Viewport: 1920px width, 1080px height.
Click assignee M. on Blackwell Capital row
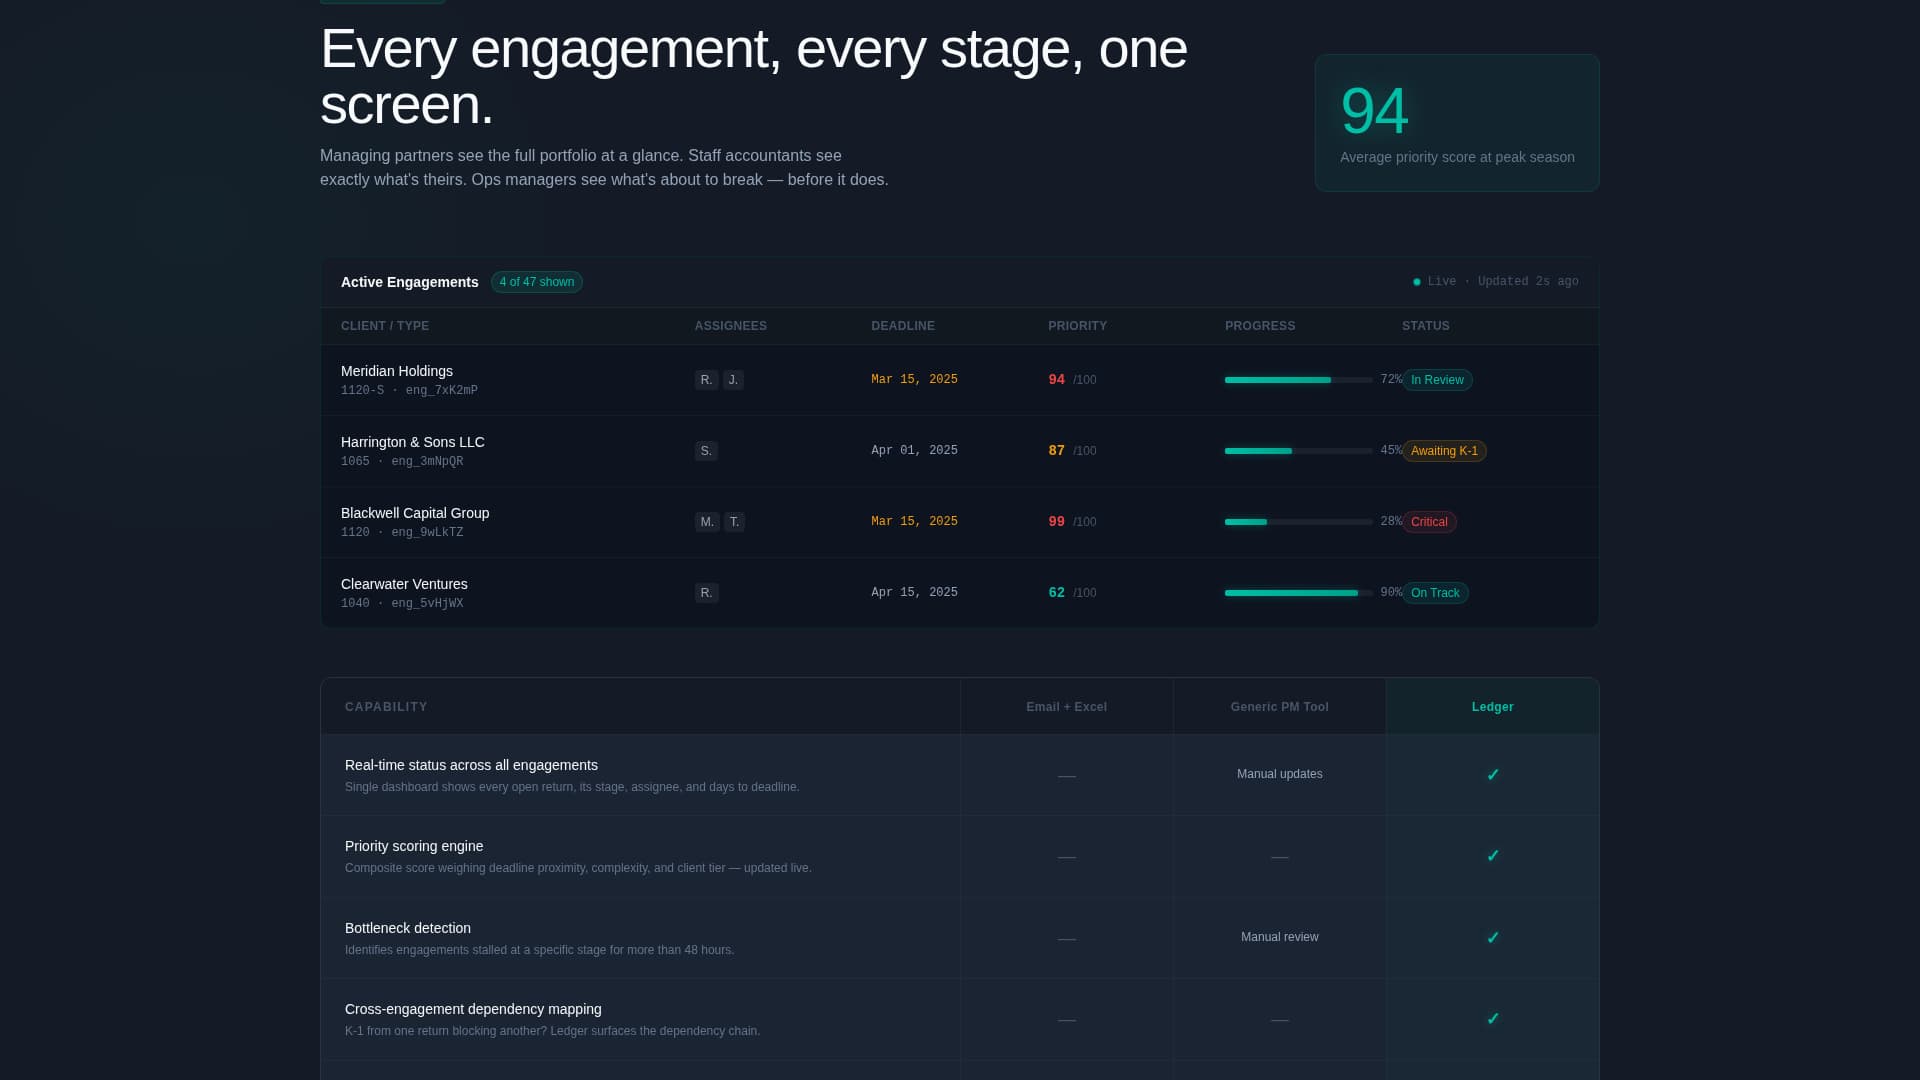point(707,522)
